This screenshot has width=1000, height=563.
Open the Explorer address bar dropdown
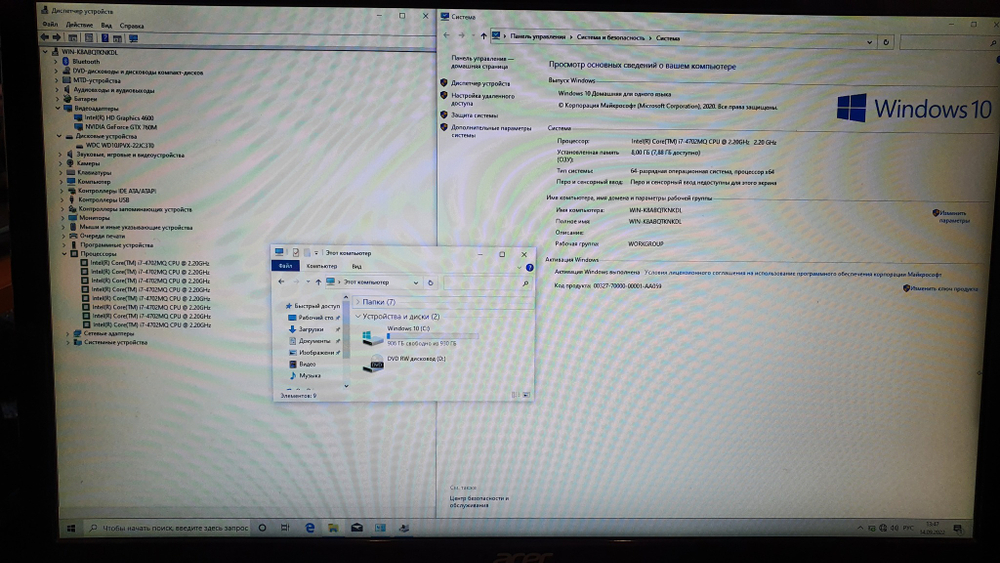(416, 282)
